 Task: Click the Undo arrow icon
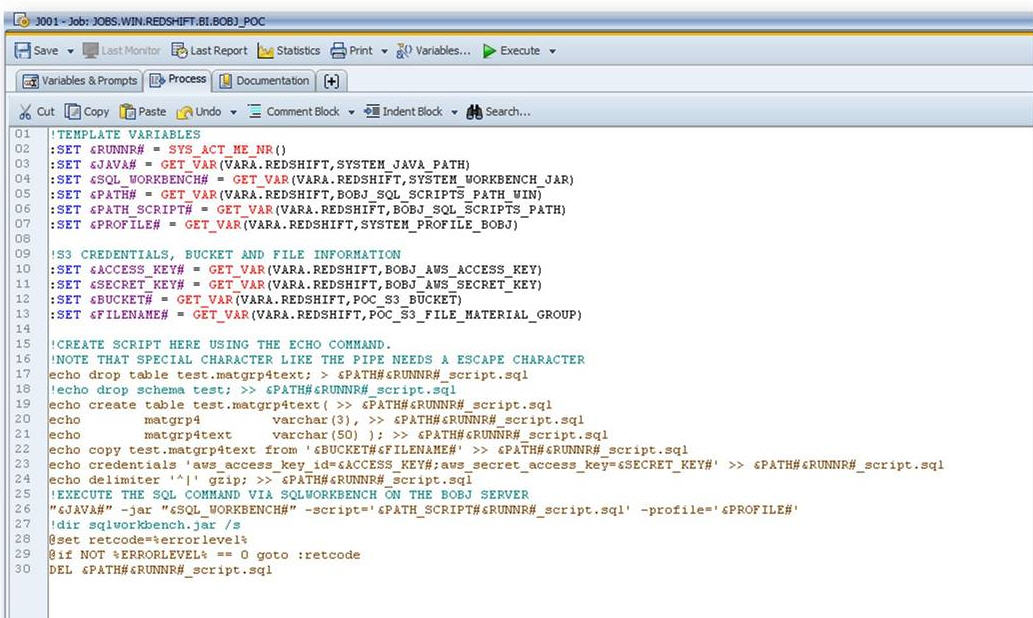[184, 113]
